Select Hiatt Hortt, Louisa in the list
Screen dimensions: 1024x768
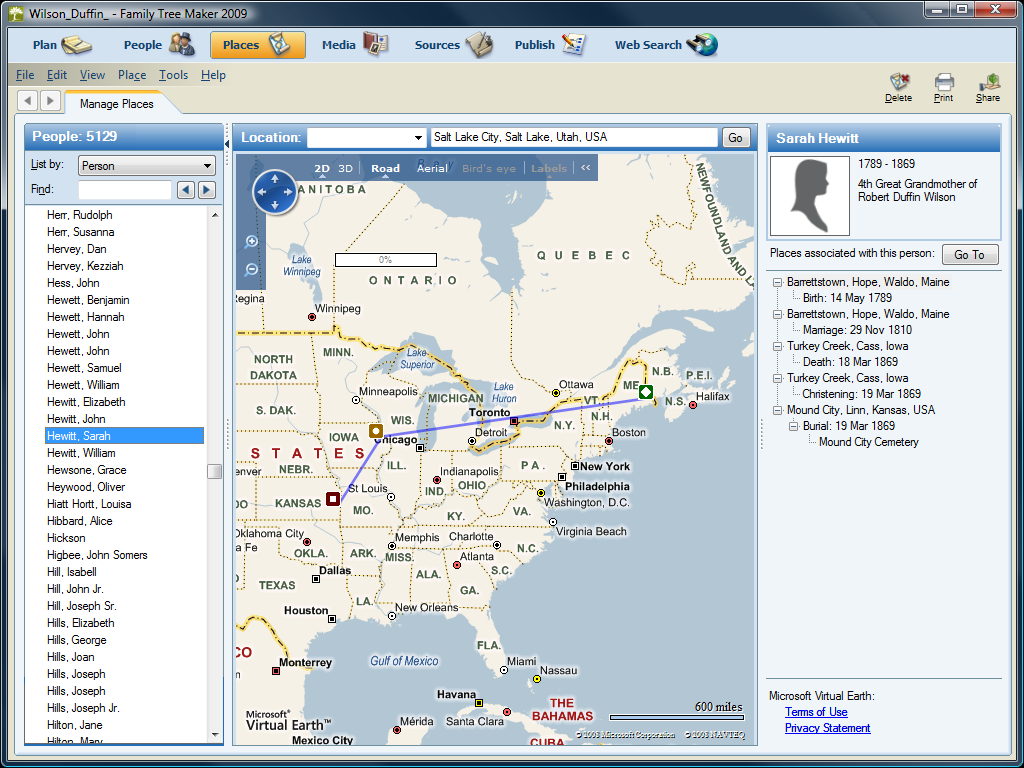[89, 504]
